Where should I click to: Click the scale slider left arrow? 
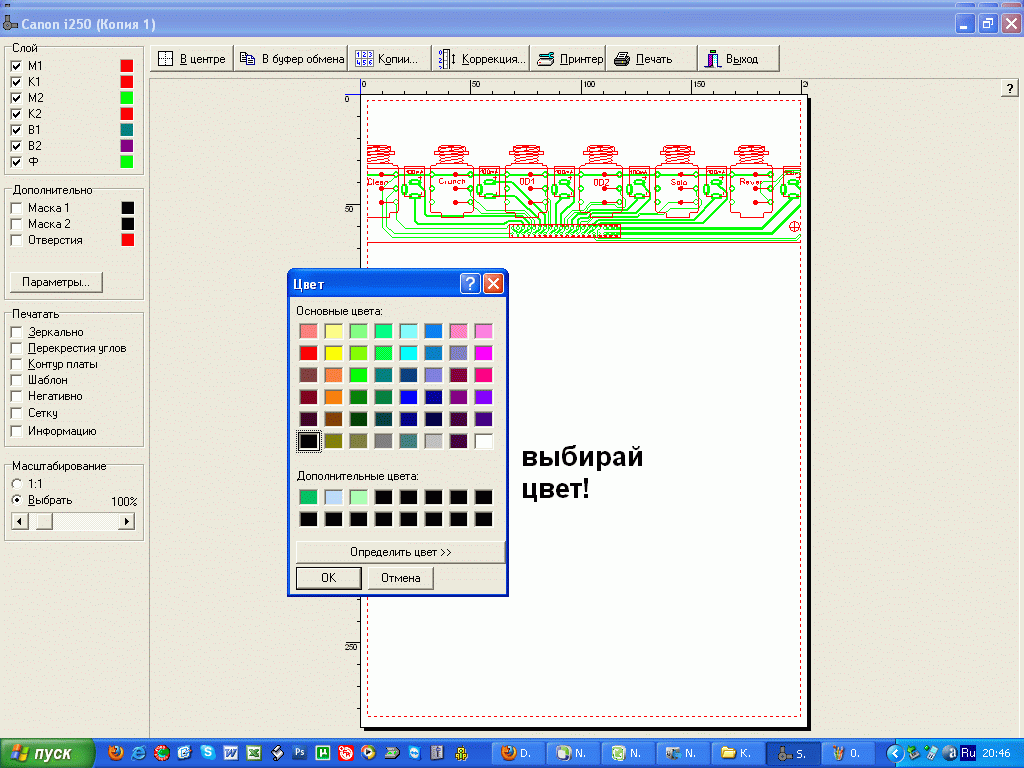[x=20, y=521]
